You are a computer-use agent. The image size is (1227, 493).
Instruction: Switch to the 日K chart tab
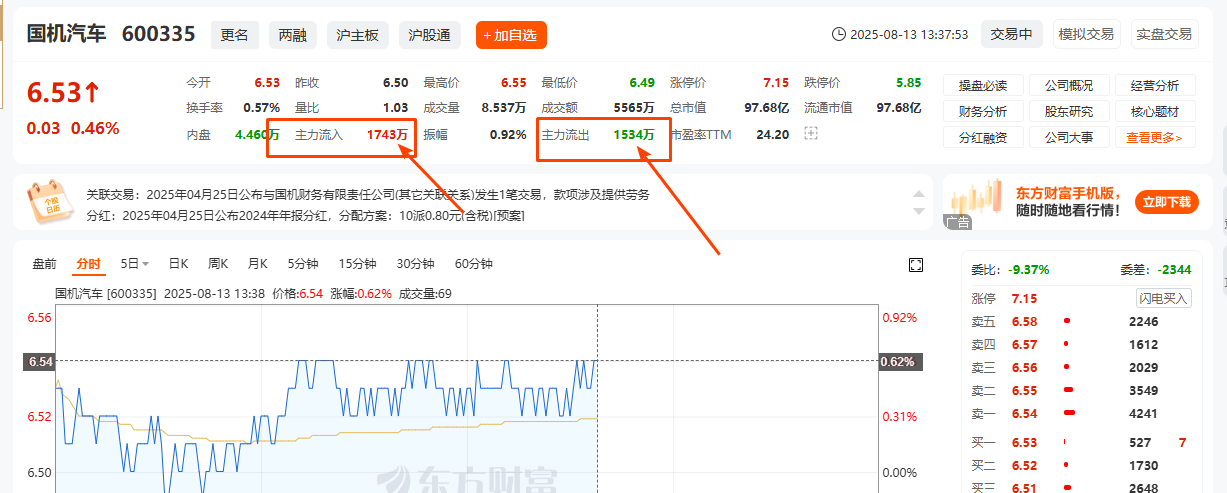pos(178,264)
